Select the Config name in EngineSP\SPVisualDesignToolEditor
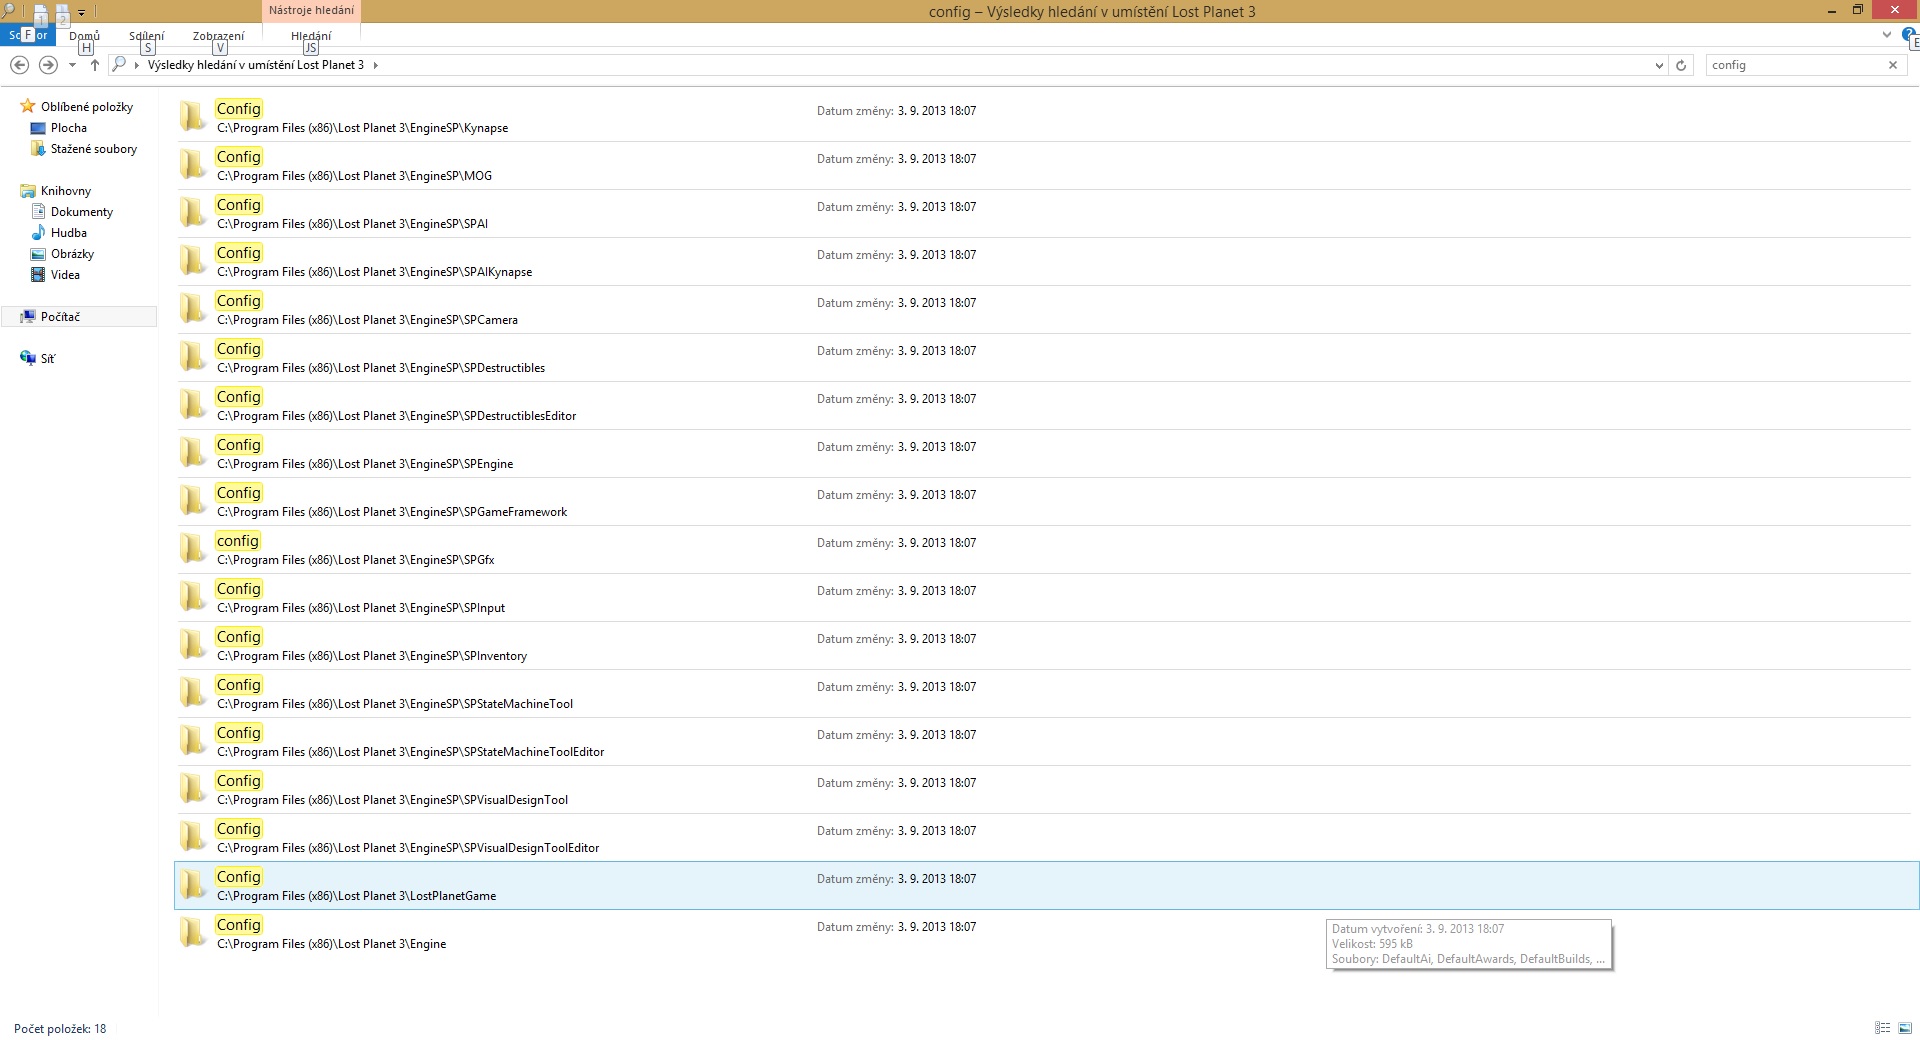1920x1040 pixels. click(238, 829)
